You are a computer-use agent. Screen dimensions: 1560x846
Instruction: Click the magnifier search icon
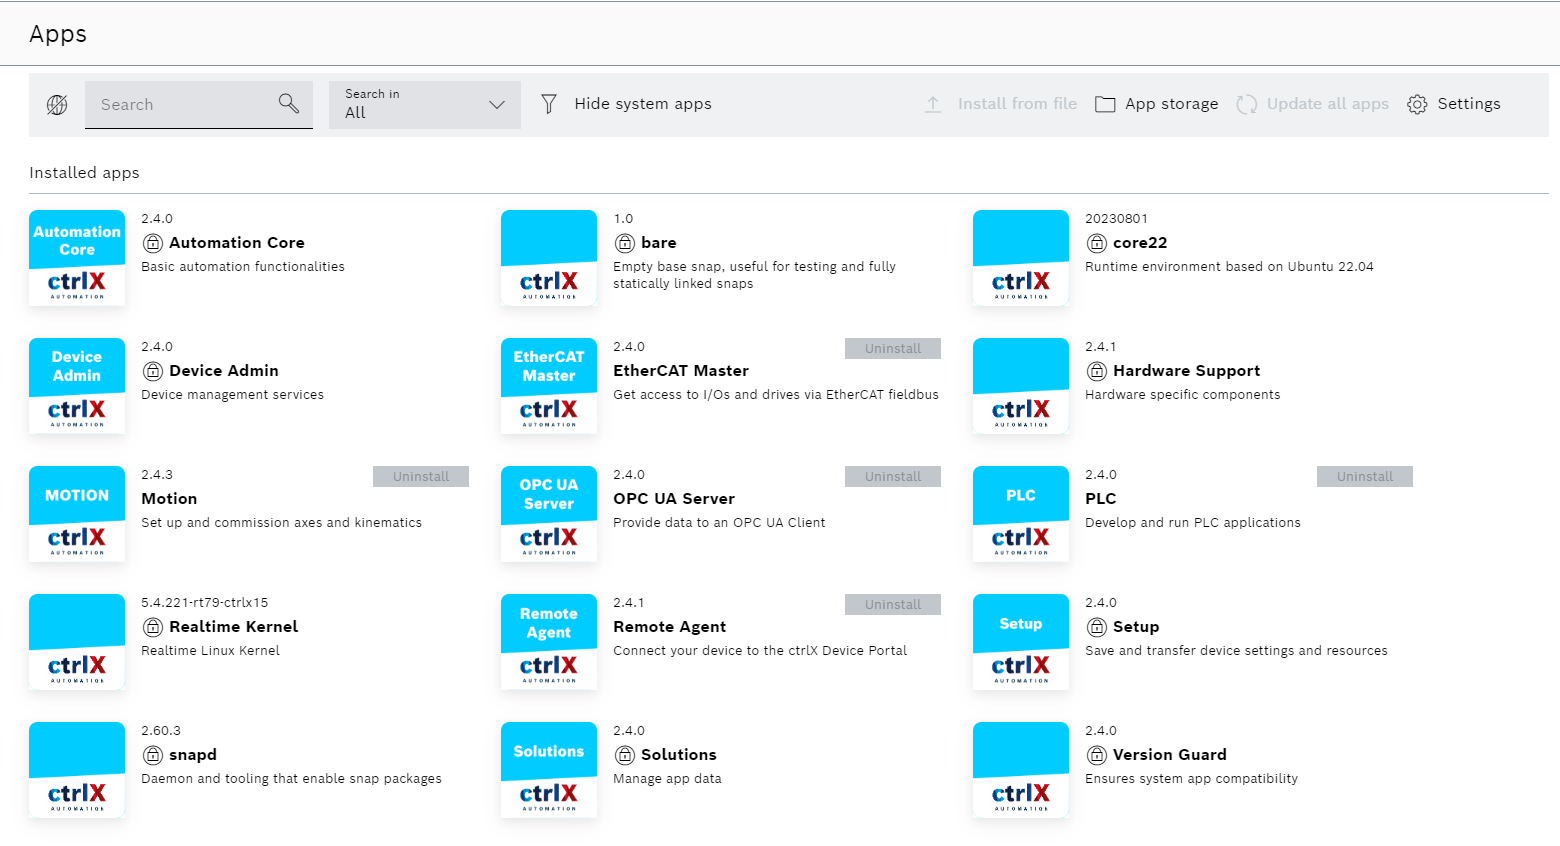click(289, 104)
